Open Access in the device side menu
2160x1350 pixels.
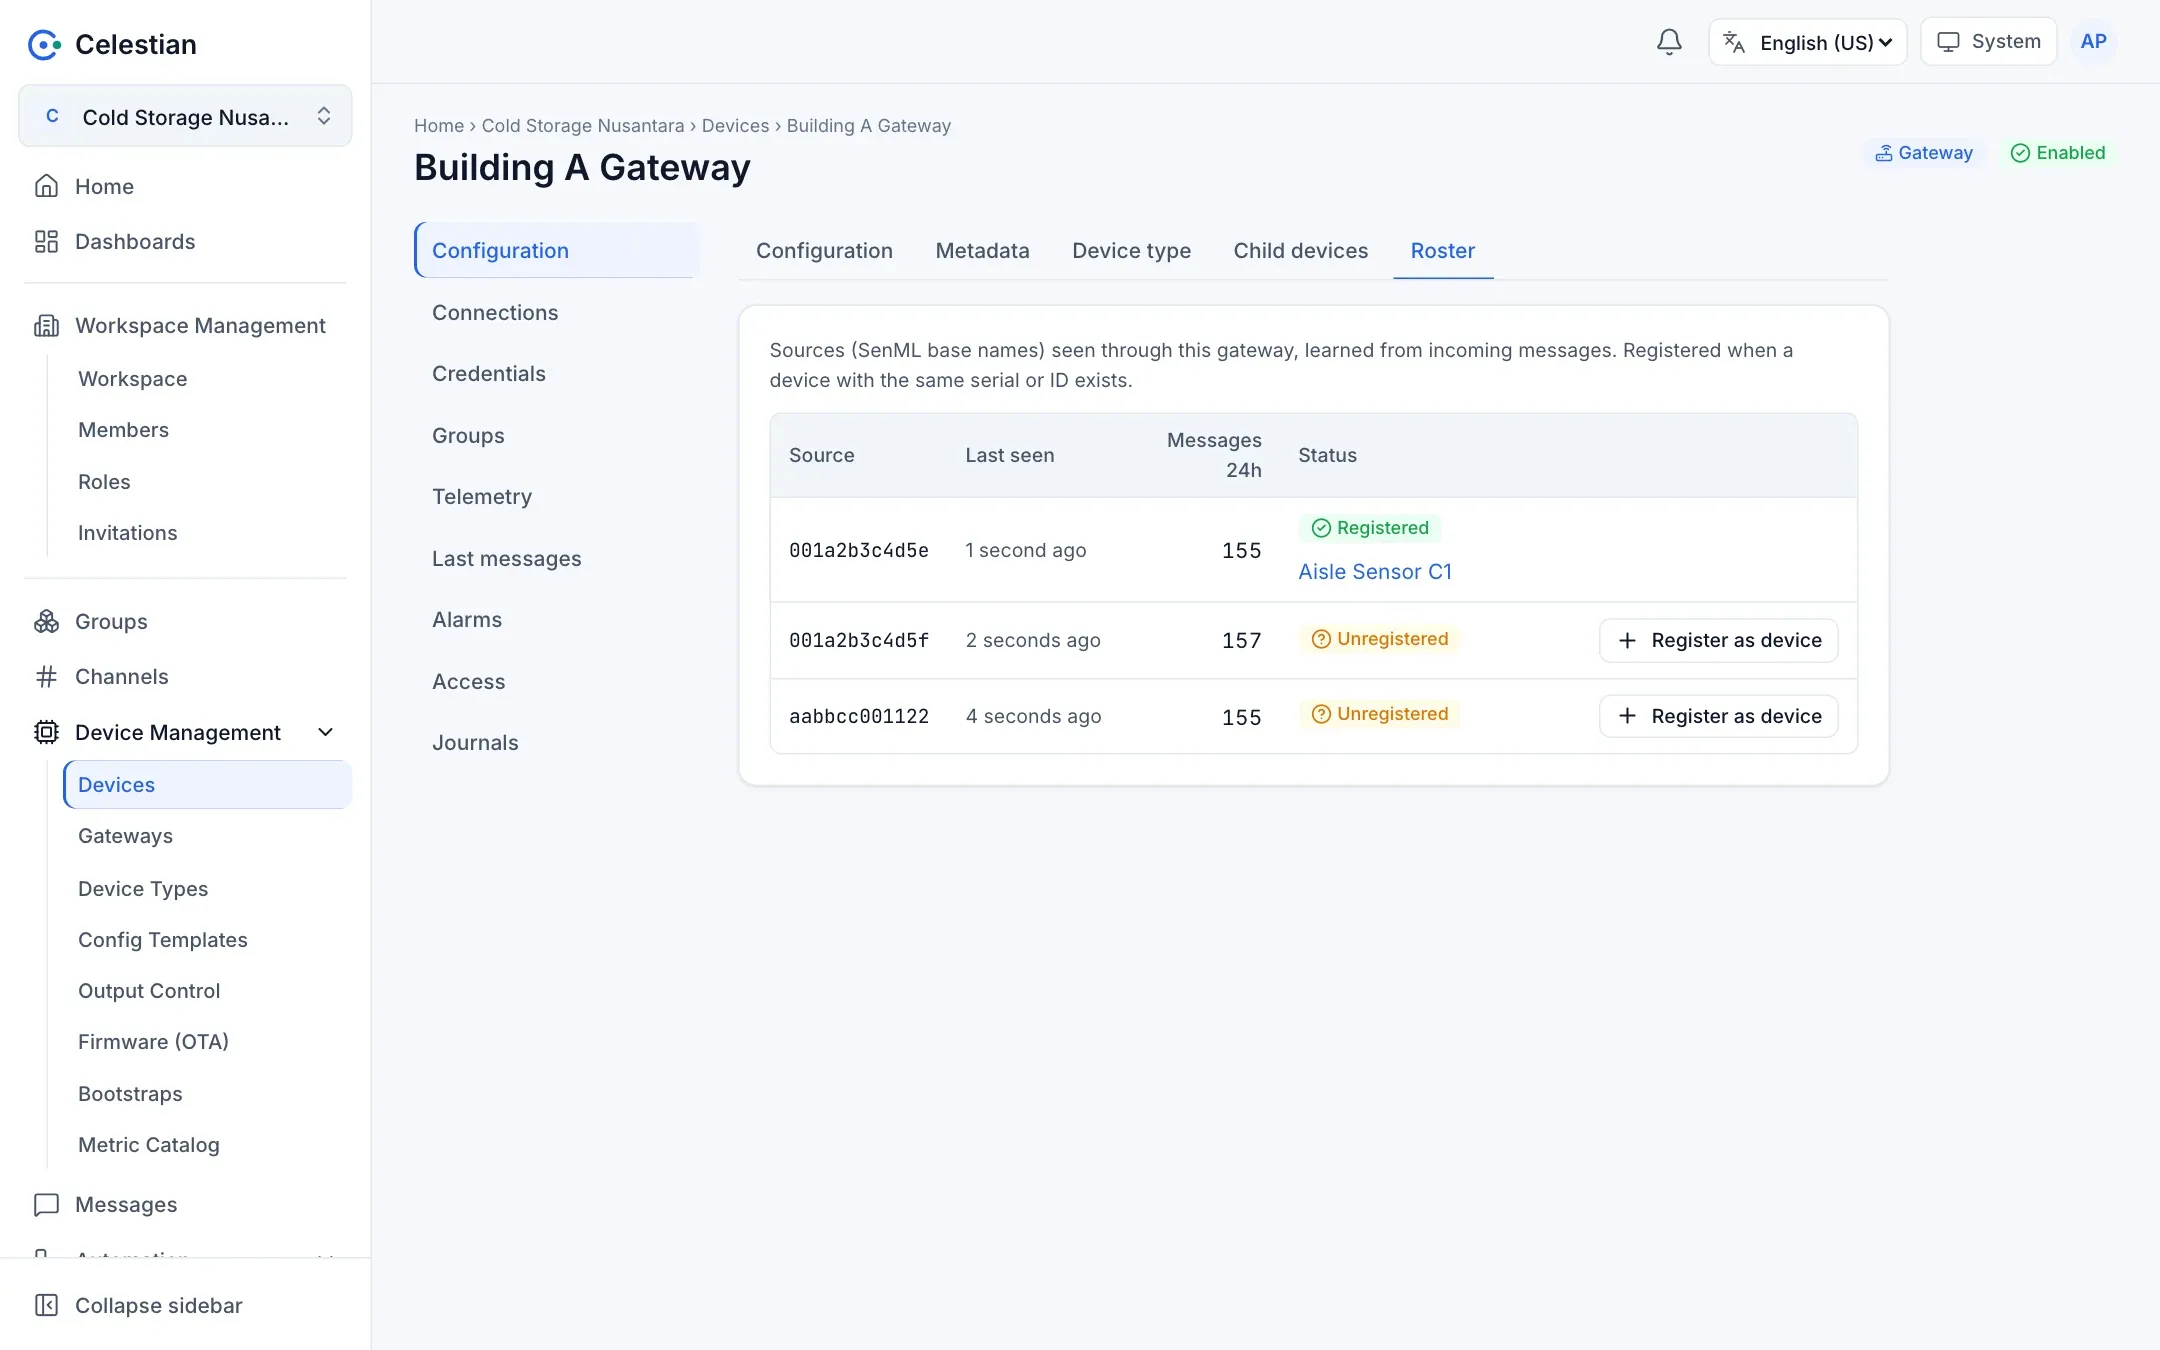(556, 682)
